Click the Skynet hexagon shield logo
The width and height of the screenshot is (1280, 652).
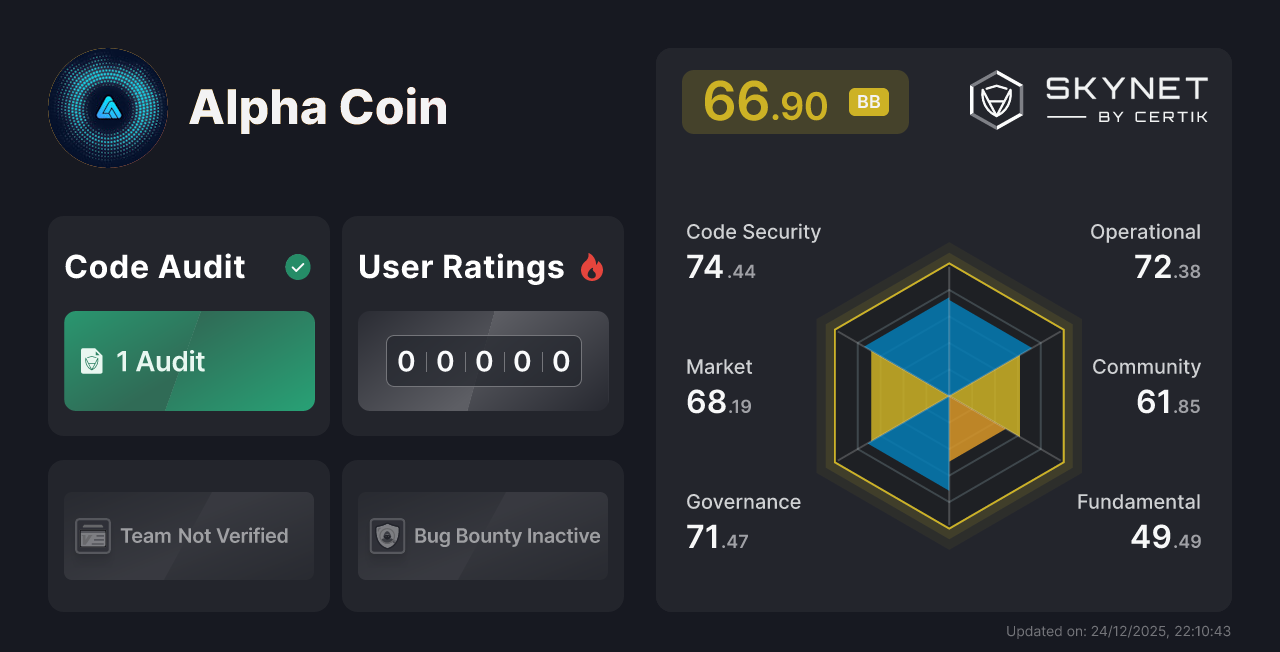pos(996,99)
